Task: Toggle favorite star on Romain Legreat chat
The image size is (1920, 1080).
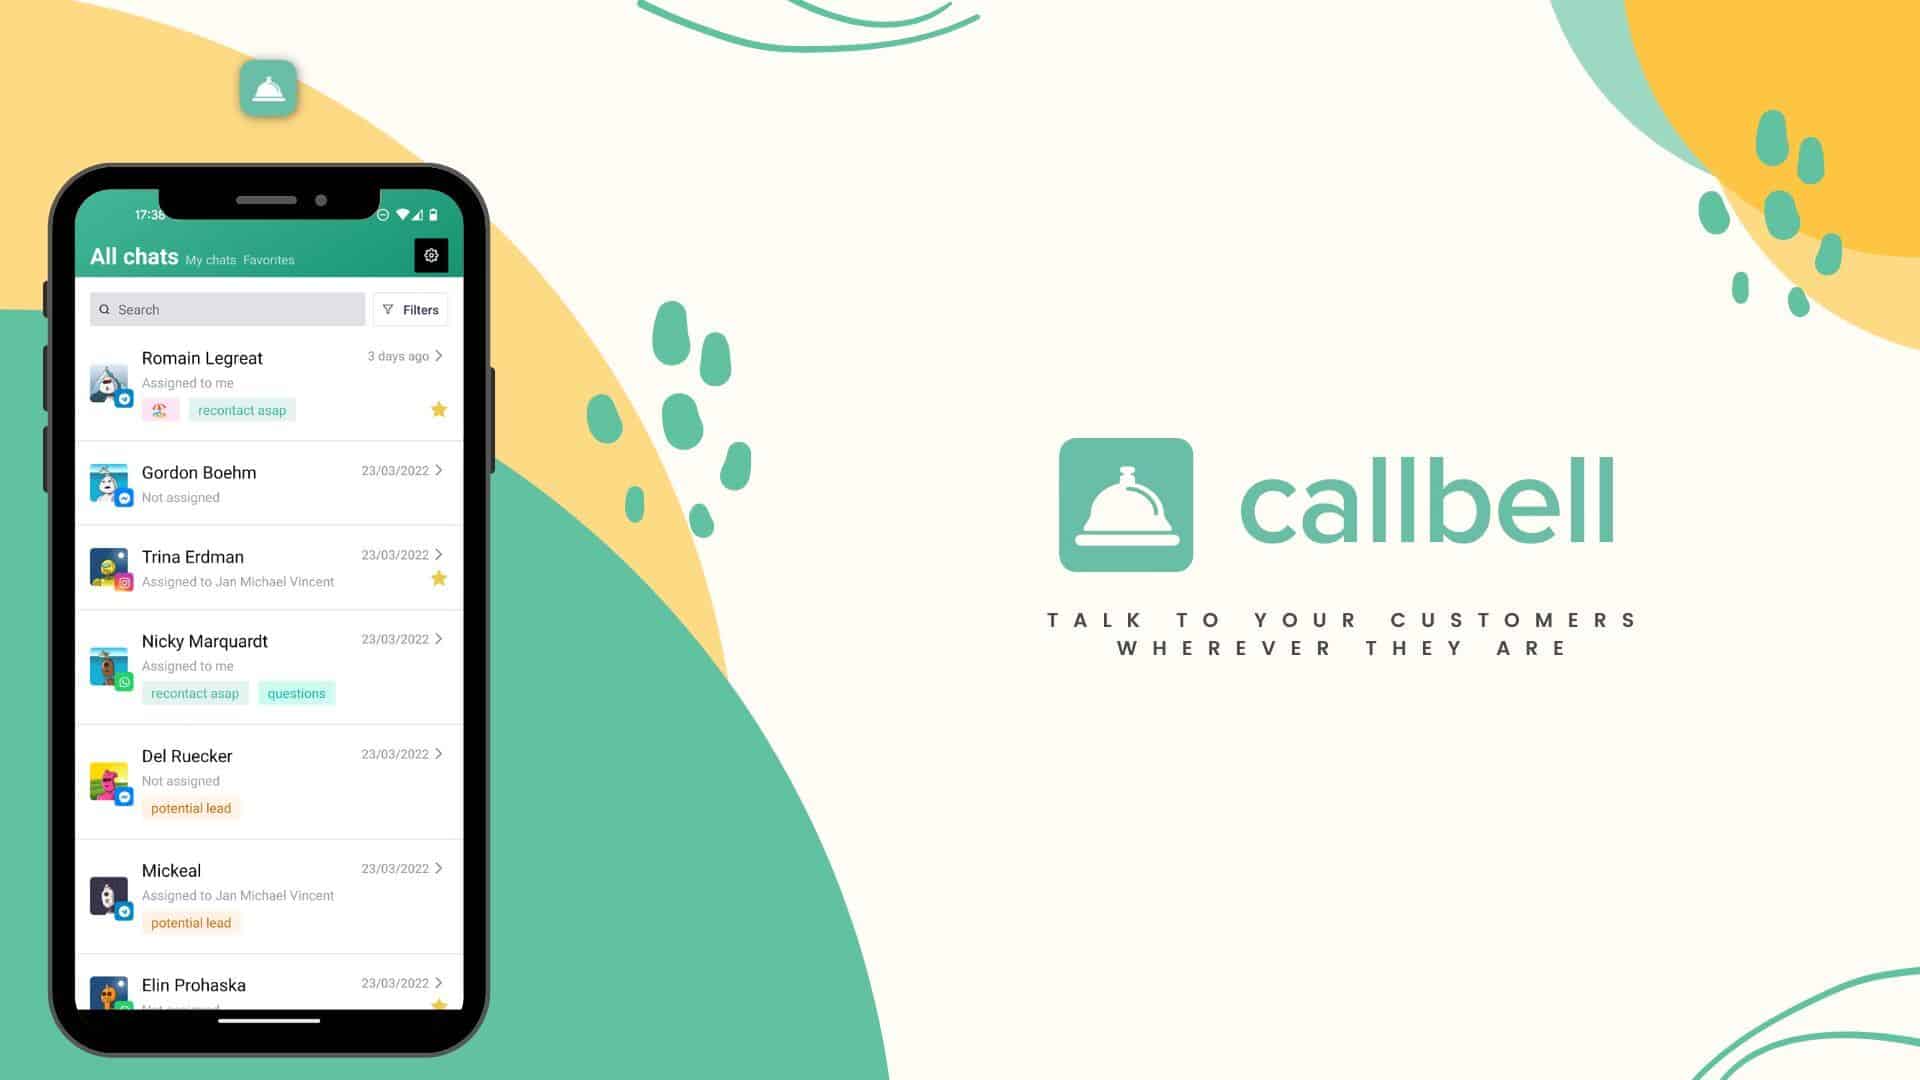Action: (x=438, y=409)
